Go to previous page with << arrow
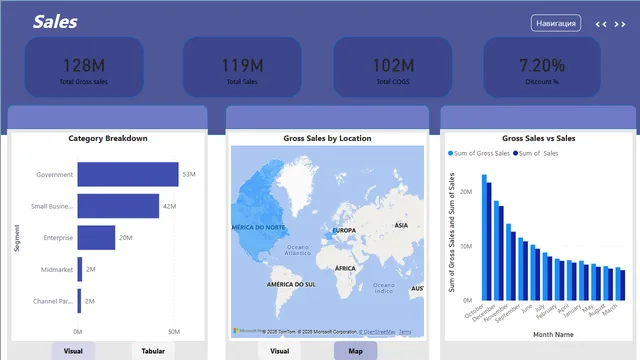This screenshot has height=360, width=640. (601, 24)
